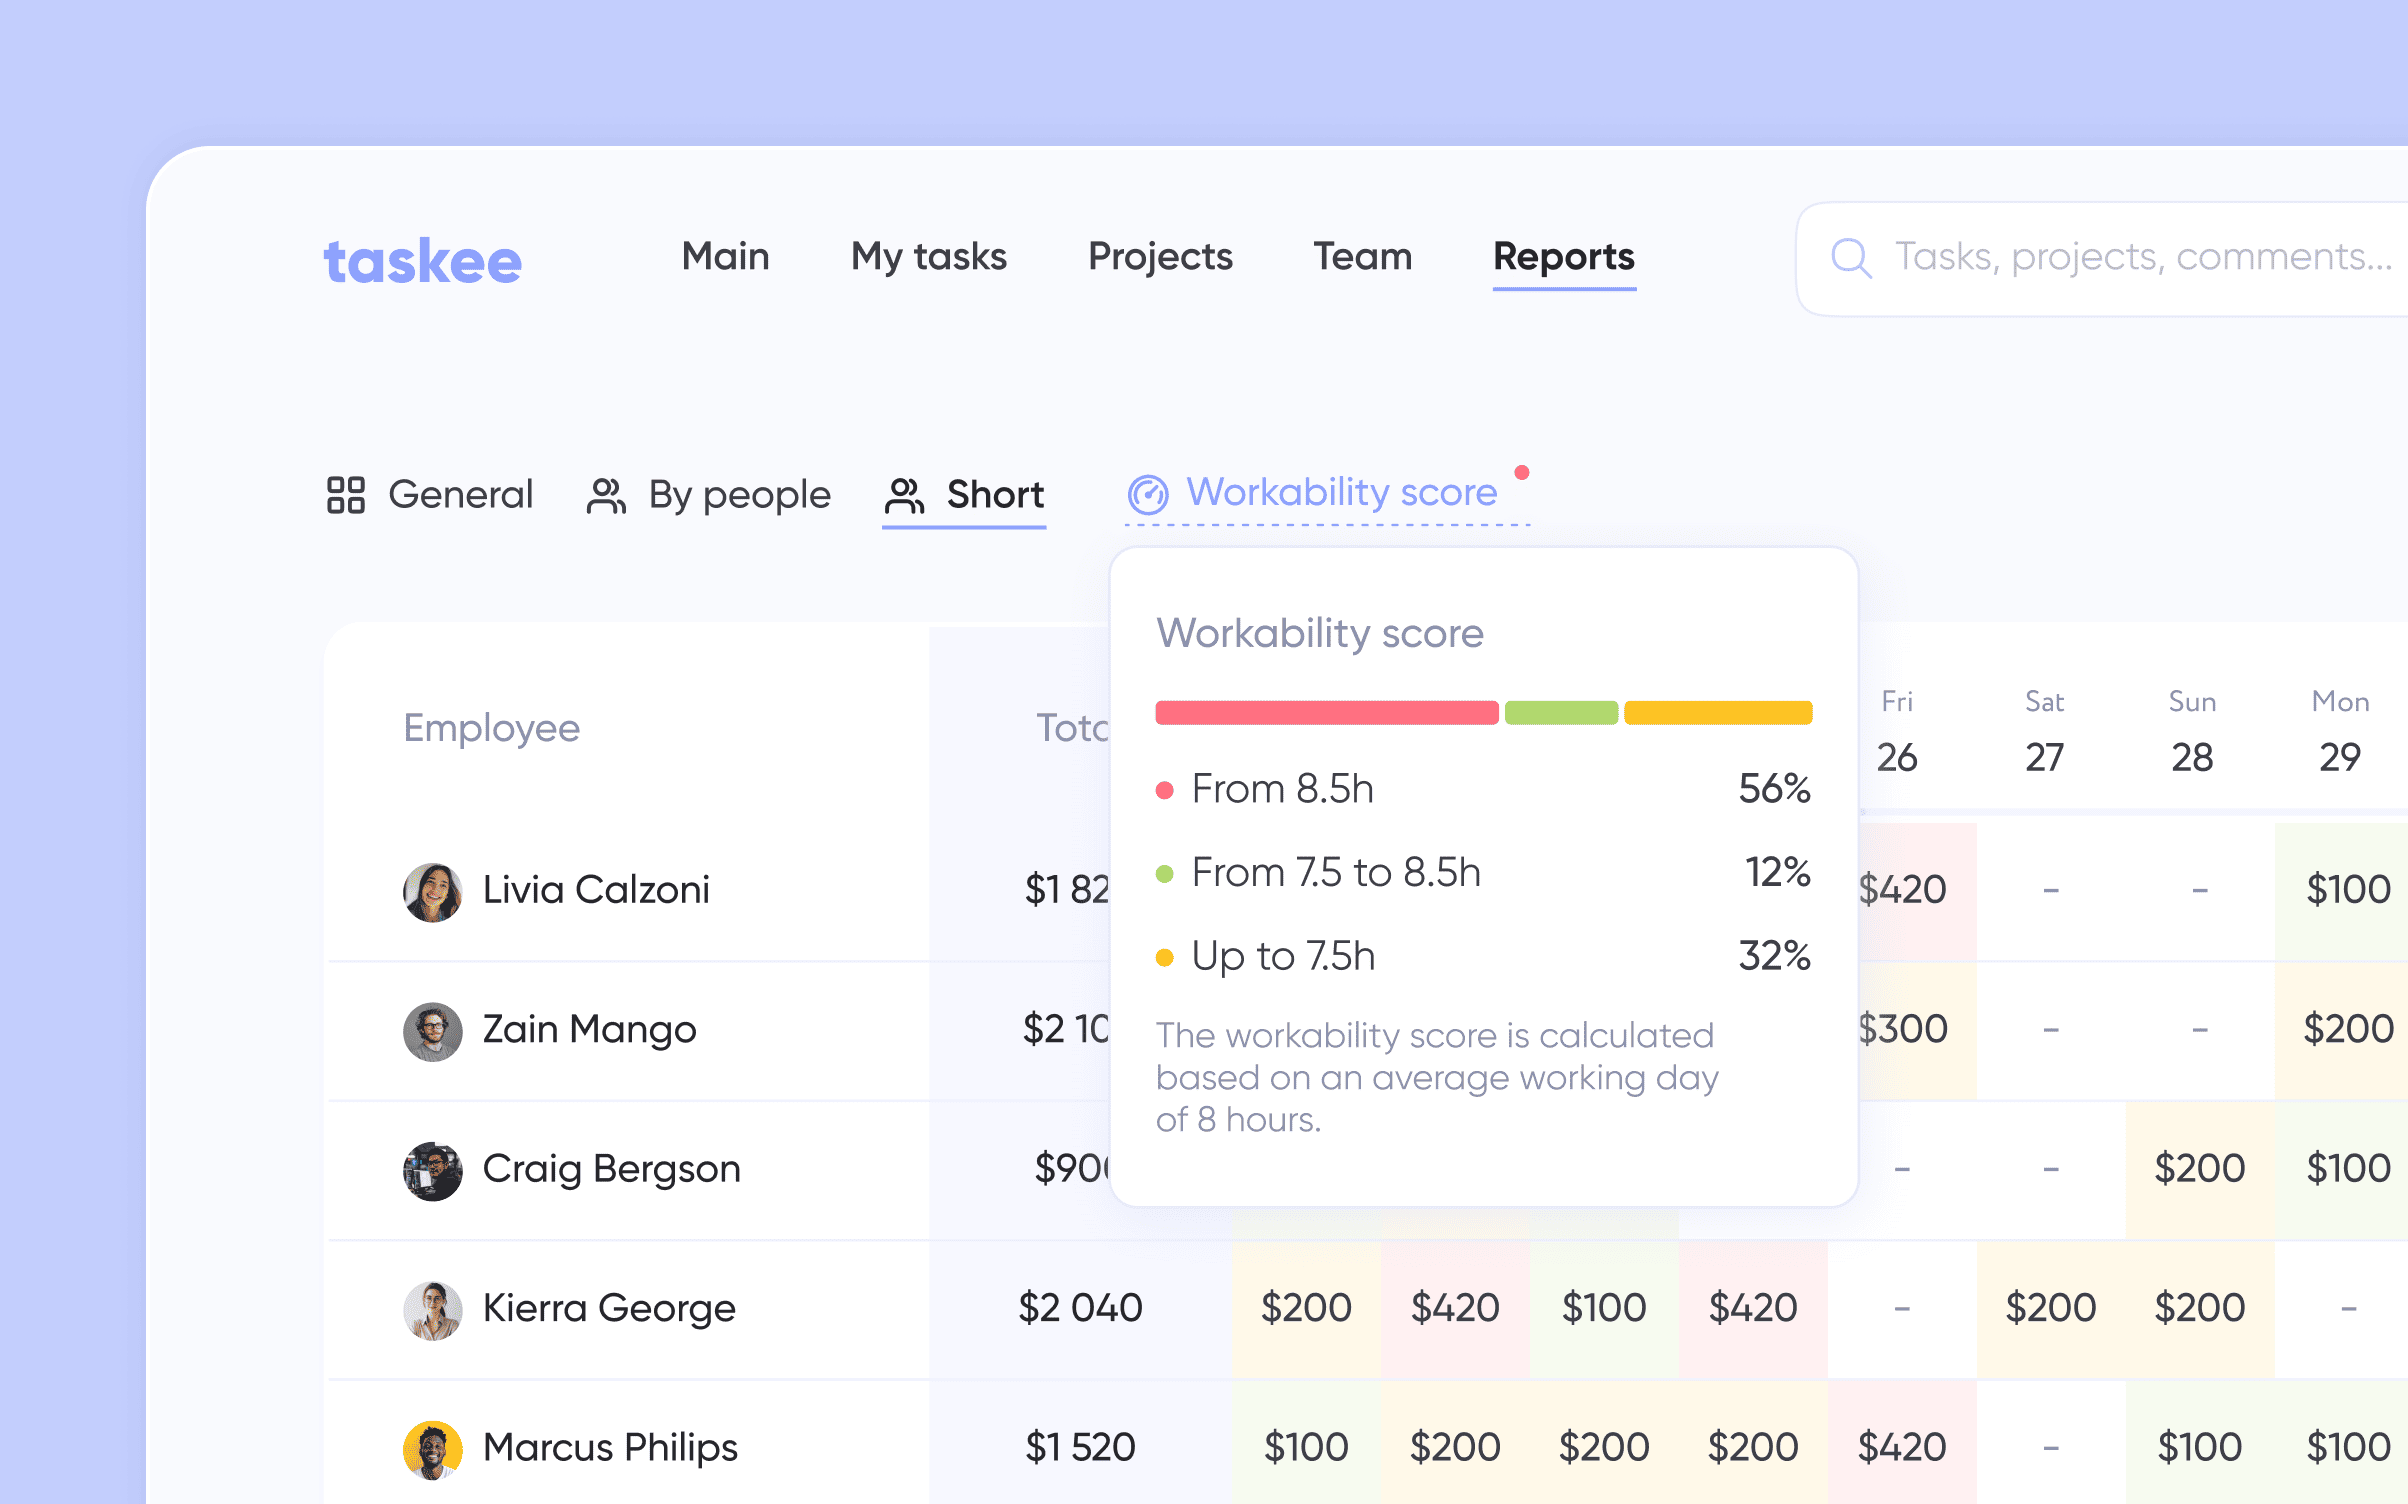
Task: Click the search magnifier icon
Action: tap(1851, 258)
